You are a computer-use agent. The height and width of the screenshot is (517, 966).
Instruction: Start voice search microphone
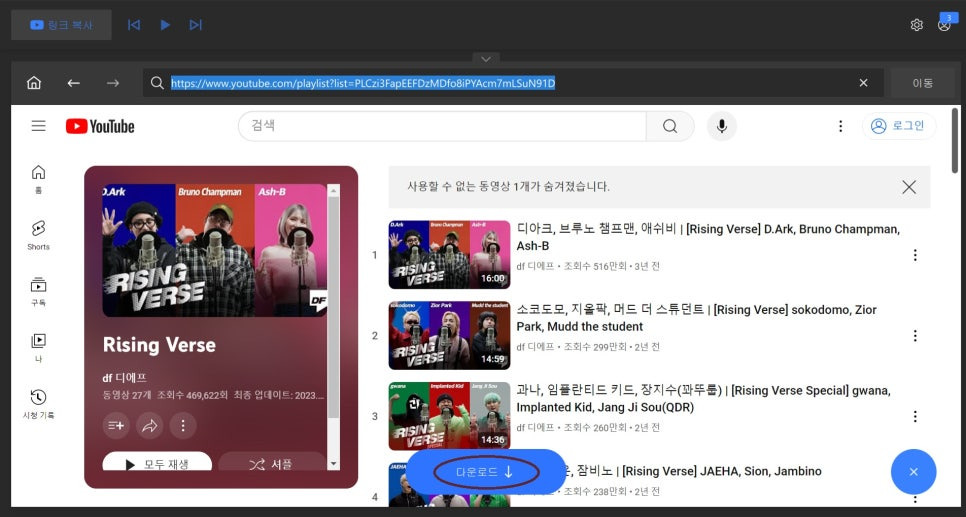(721, 126)
